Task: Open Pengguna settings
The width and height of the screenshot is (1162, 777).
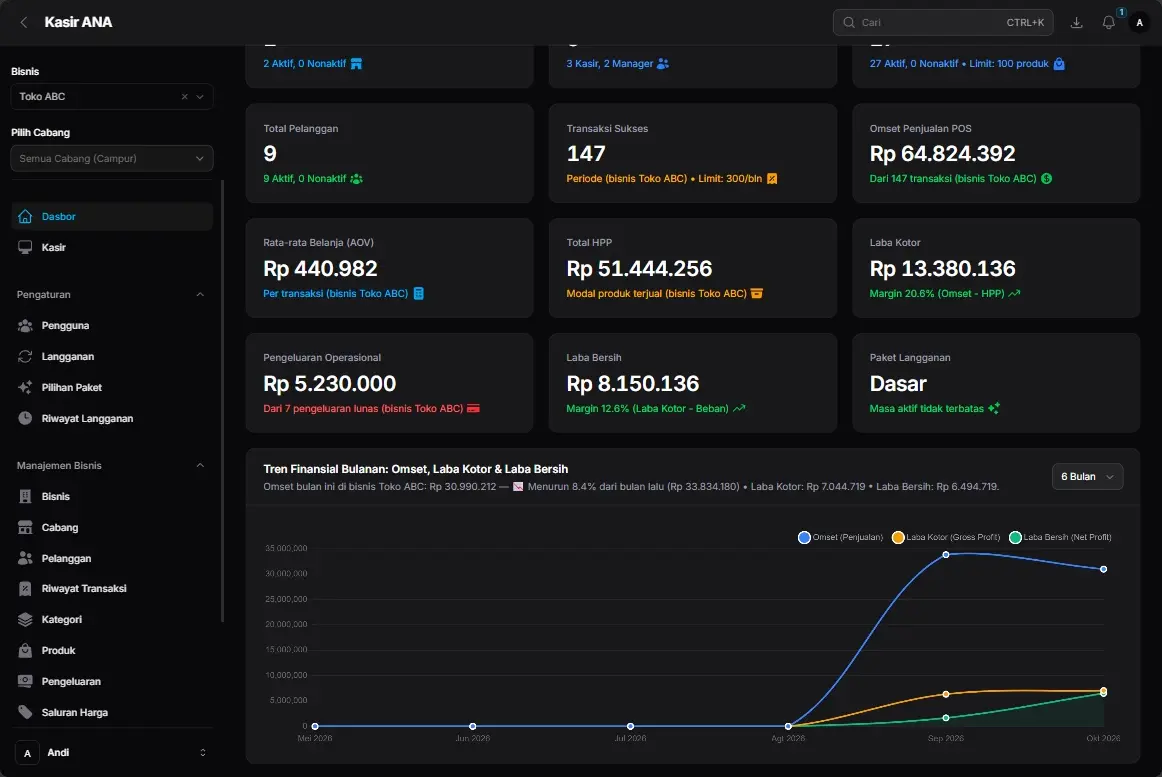Action: (112, 325)
